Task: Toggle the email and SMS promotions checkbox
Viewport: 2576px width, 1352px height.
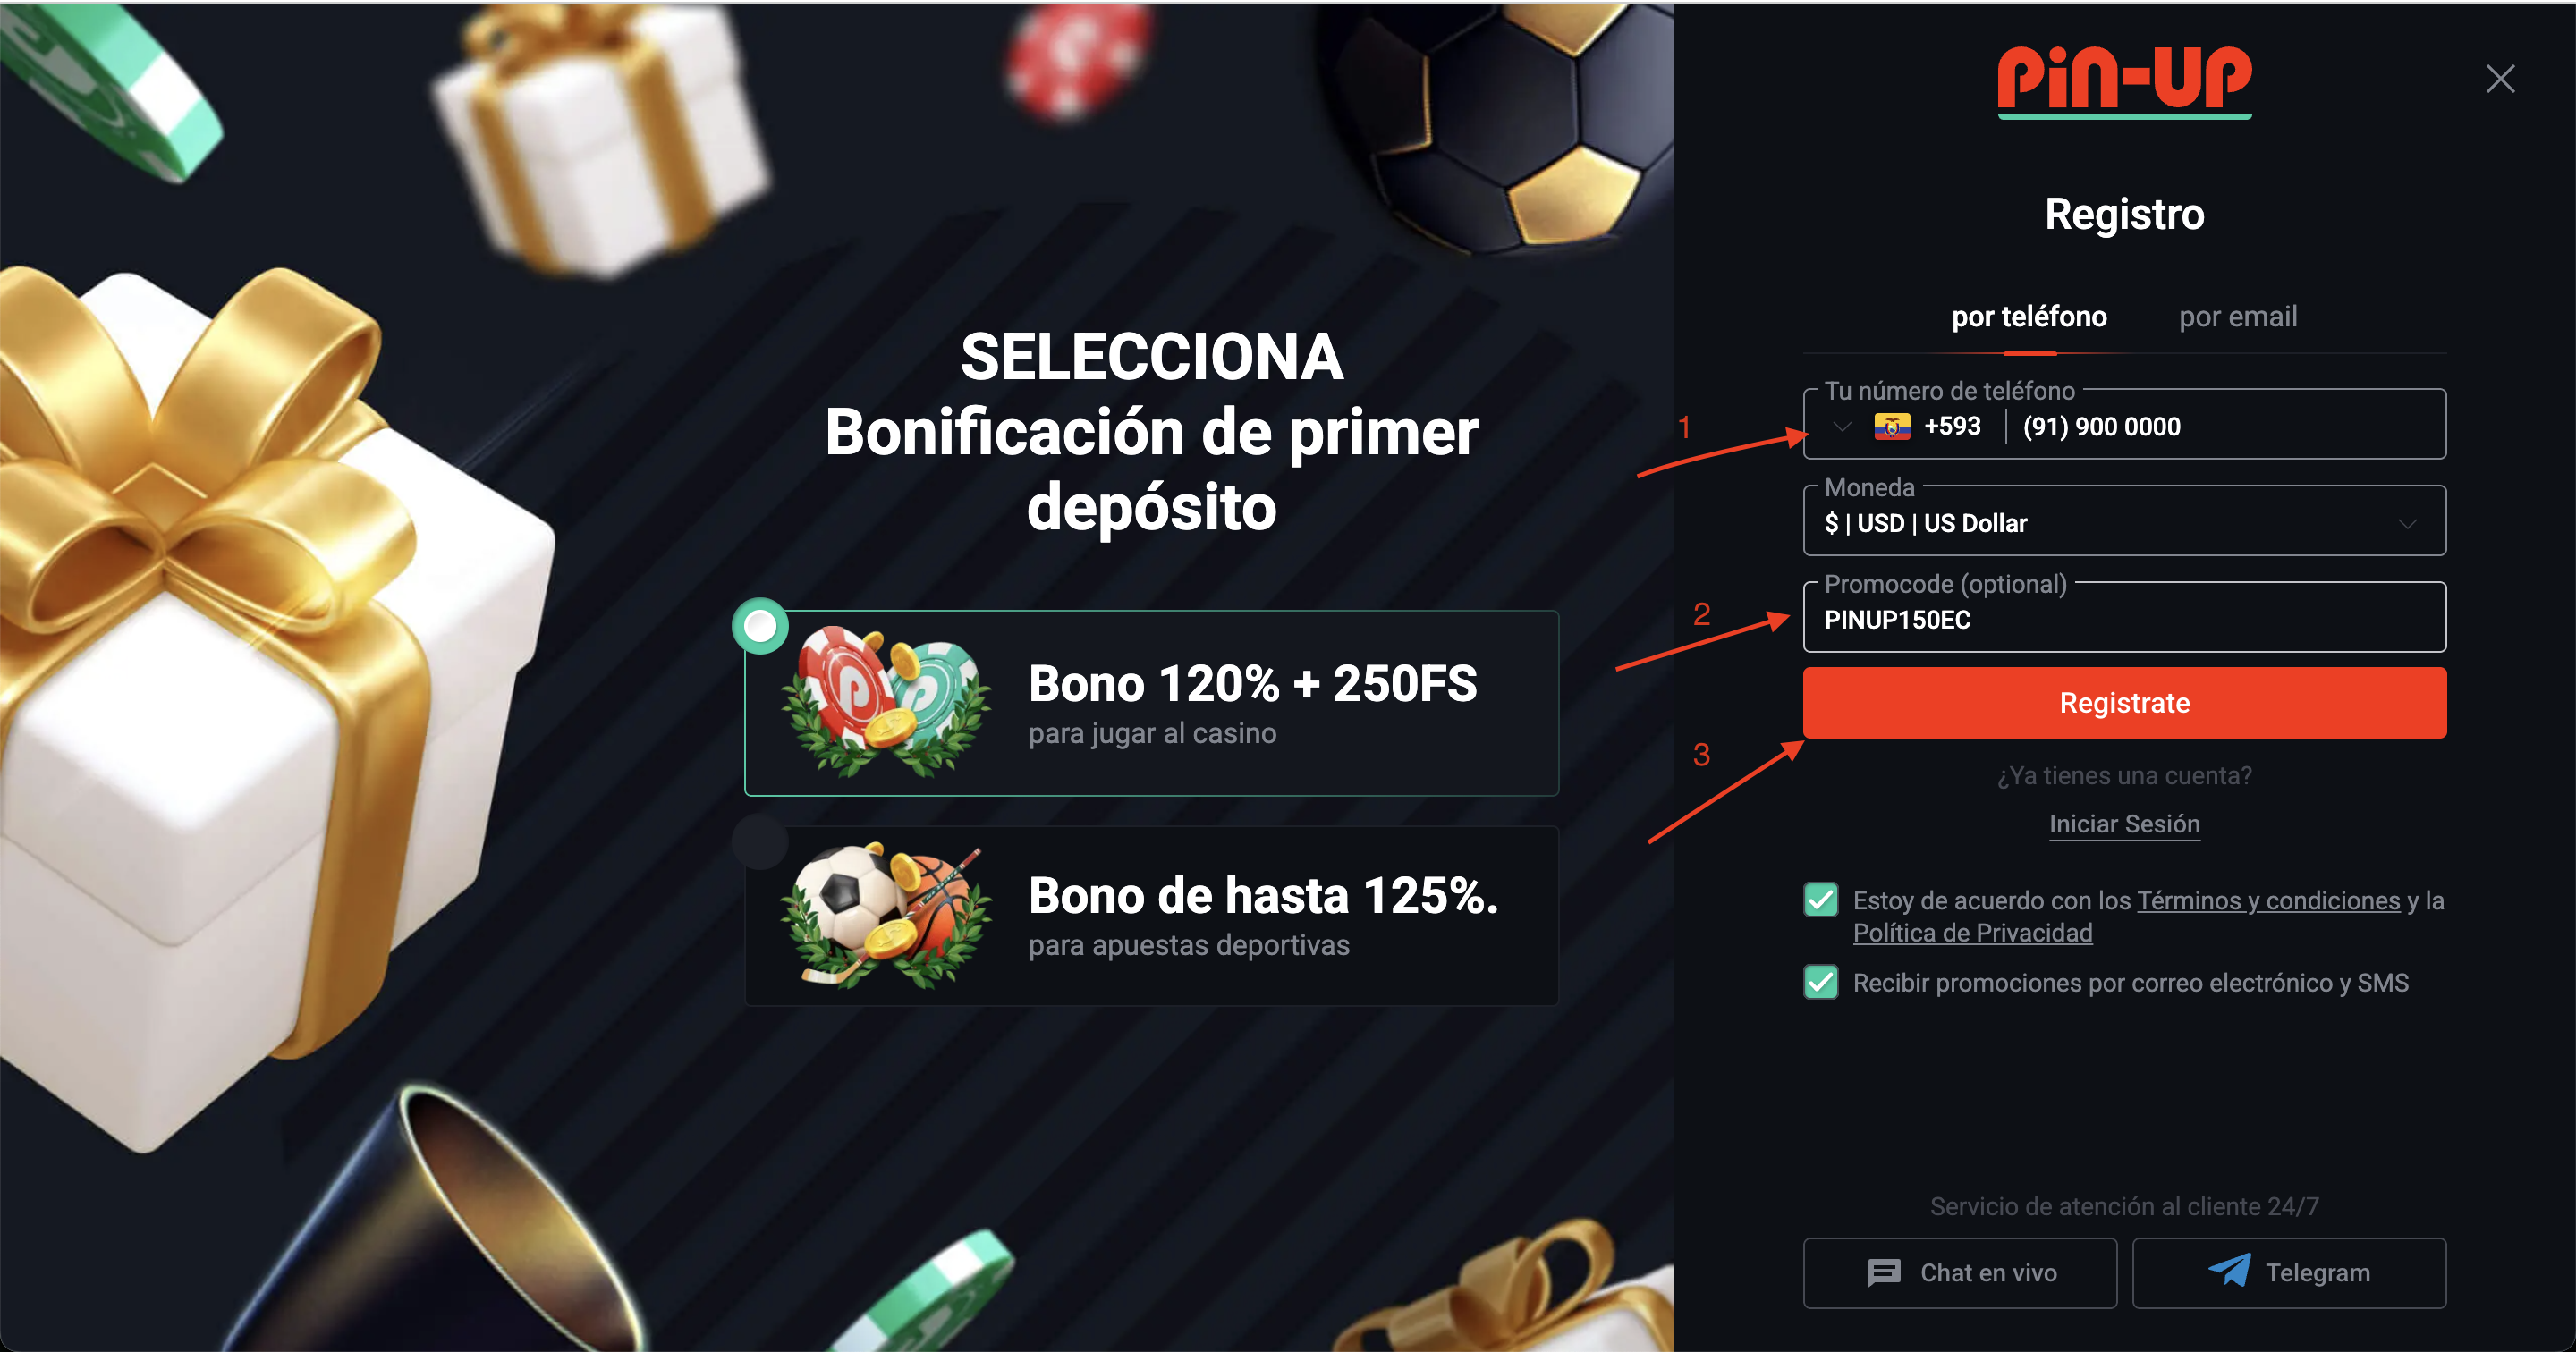Action: tap(1821, 982)
